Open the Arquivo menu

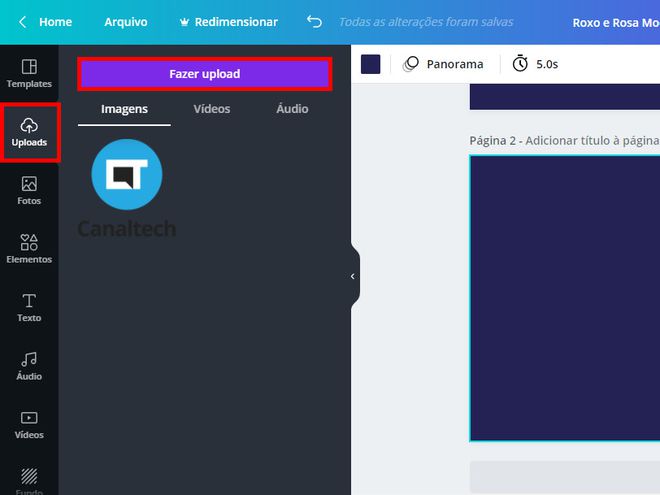click(126, 22)
